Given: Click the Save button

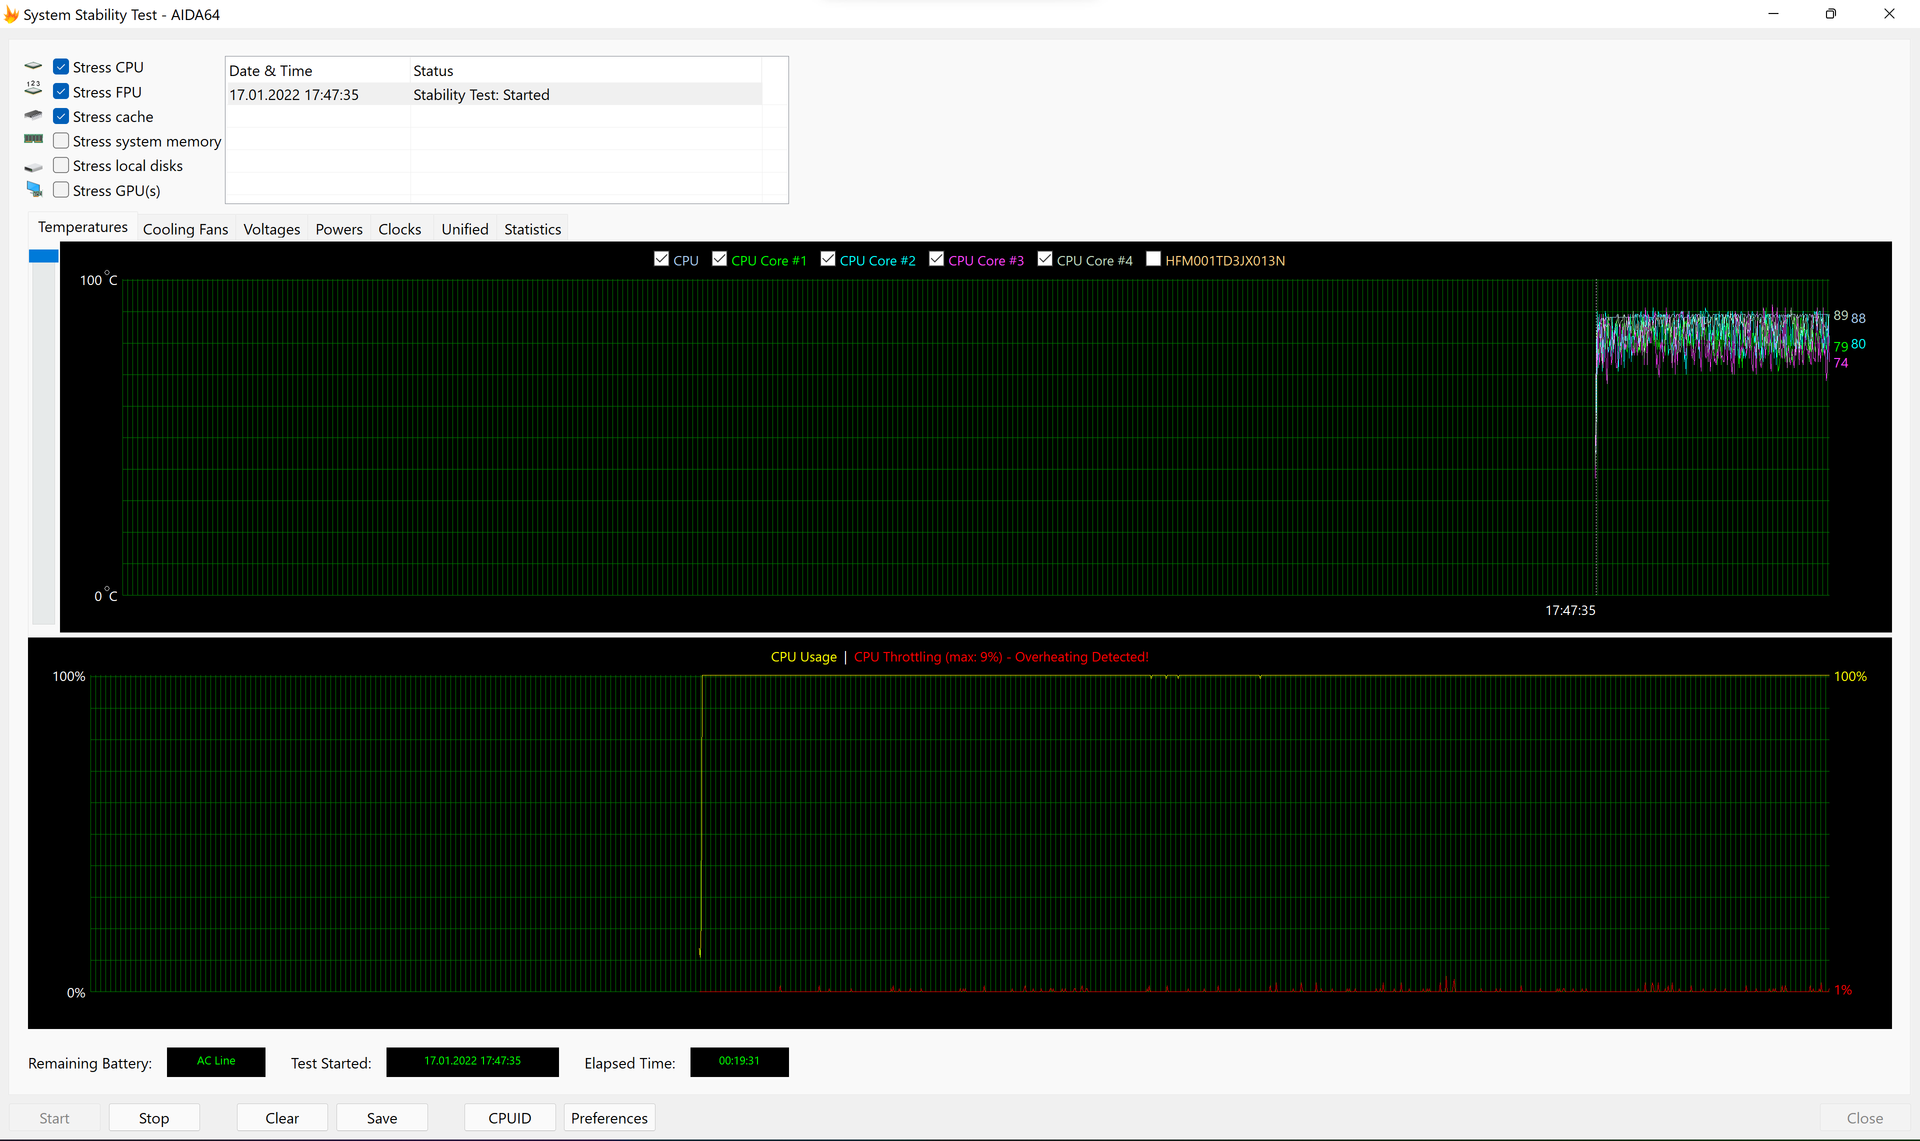Looking at the screenshot, I should click(x=380, y=1118).
